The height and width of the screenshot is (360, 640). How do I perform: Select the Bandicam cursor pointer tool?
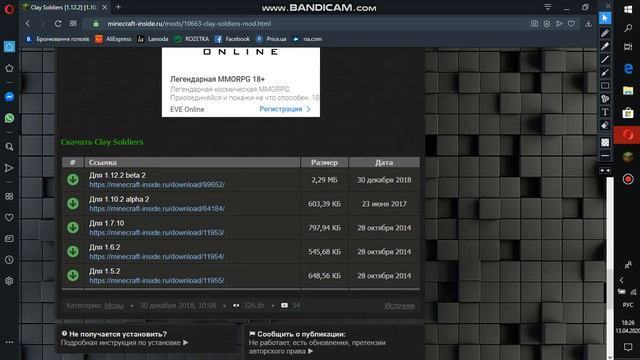605,18
